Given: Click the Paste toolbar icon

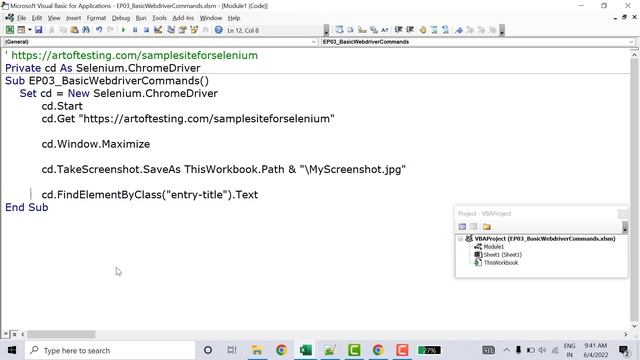Looking at the screenshot, I should (x=74, y=30).
